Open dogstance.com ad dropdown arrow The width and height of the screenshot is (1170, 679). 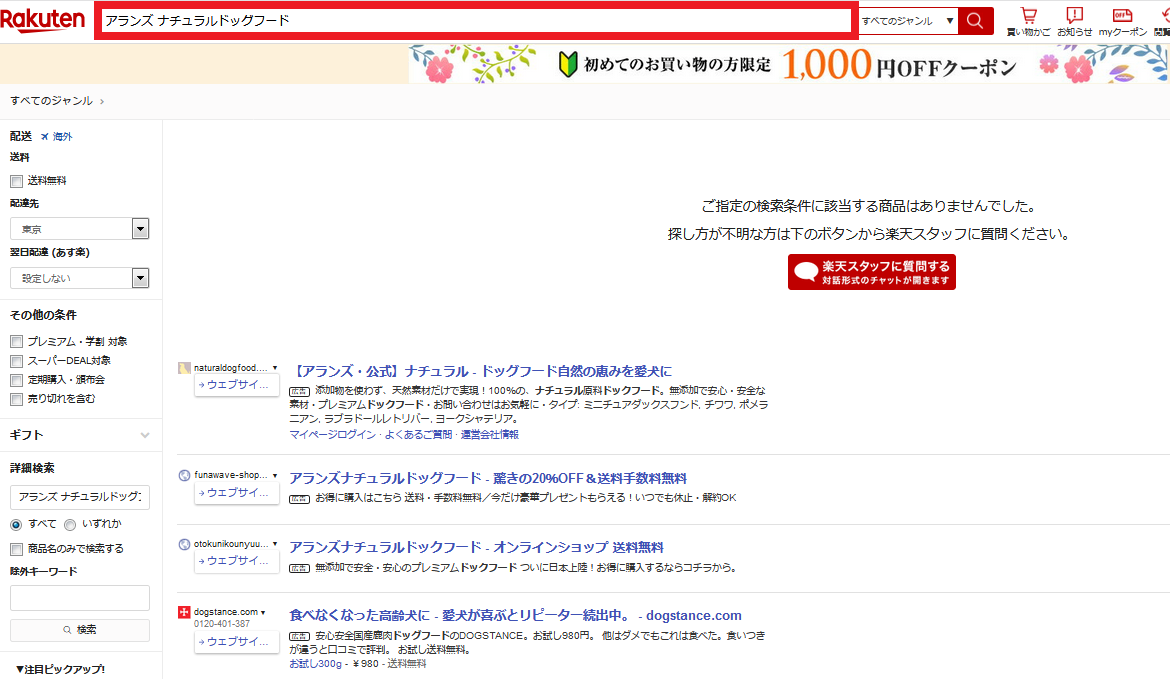263,613
